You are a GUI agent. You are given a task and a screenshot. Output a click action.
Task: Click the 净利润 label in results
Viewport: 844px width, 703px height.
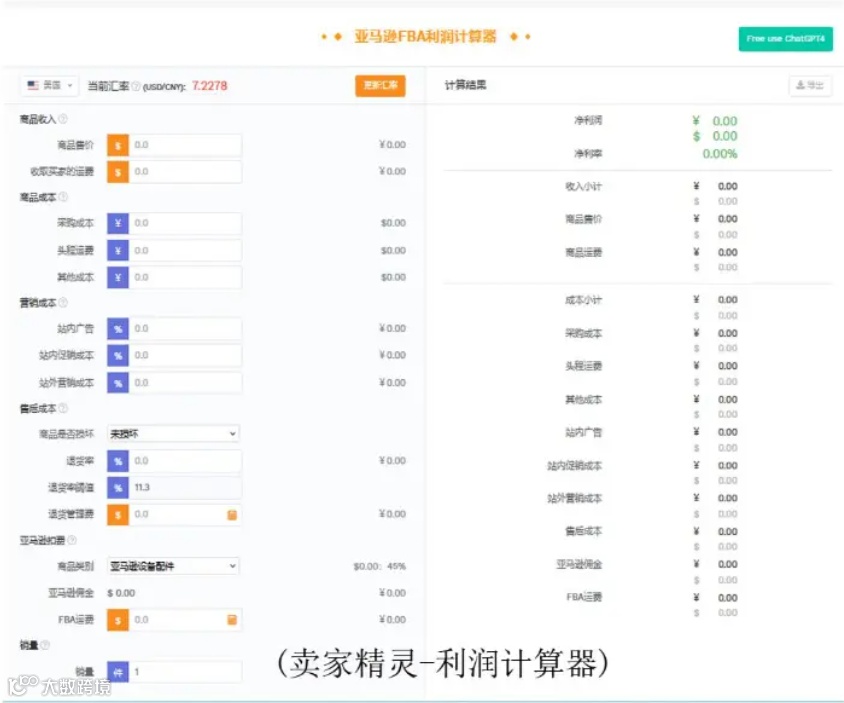588,120
